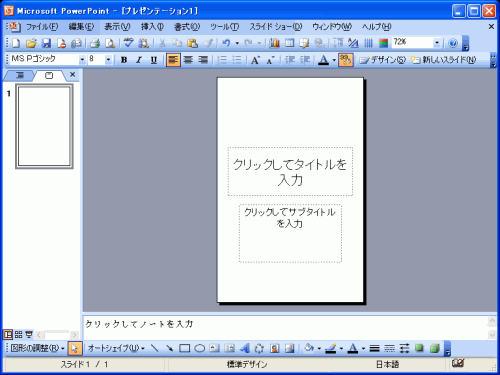Apply the drawing toolbar Font Color swatch
Viewport: 500px width, 375px height.
353,348
